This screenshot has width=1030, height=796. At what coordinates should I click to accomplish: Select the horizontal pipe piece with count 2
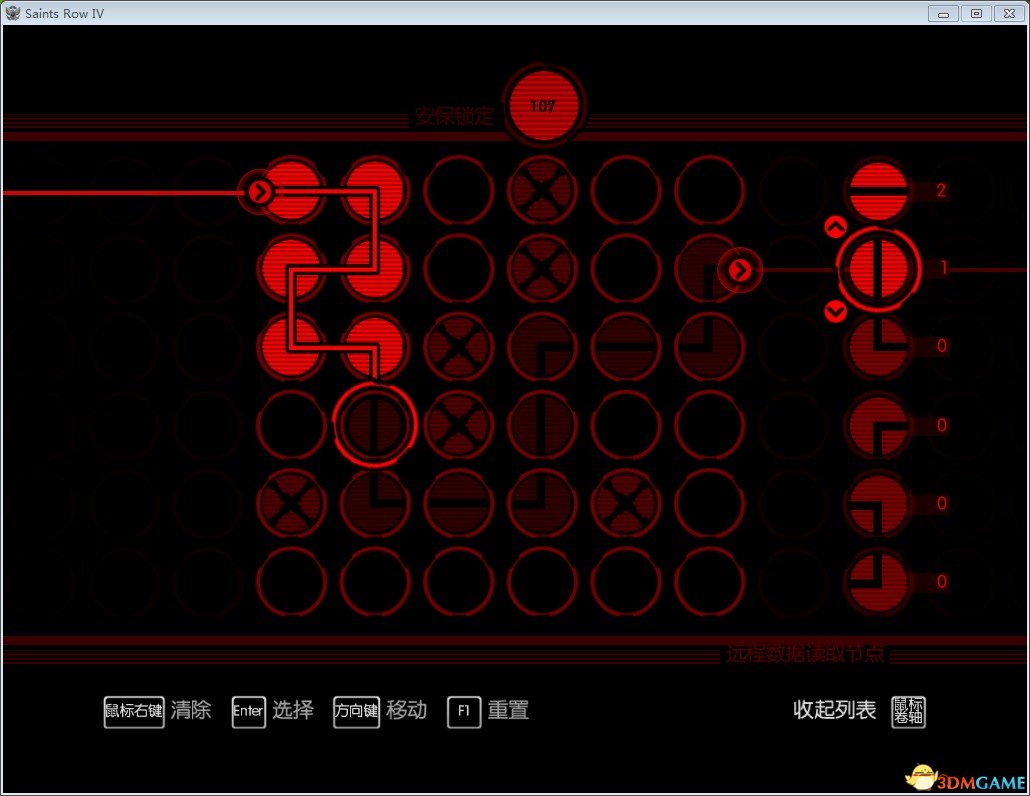tap(878, 190)
